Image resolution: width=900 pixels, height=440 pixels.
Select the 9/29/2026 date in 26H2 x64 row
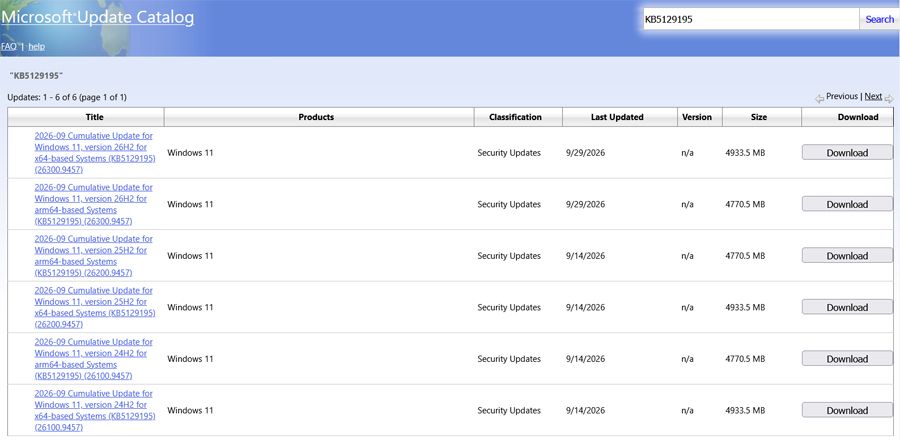[x=585, y=153]
